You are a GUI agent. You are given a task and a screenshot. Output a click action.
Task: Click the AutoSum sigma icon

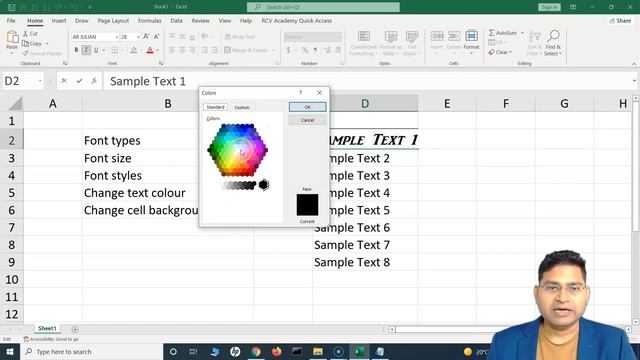tap(491, 33)
